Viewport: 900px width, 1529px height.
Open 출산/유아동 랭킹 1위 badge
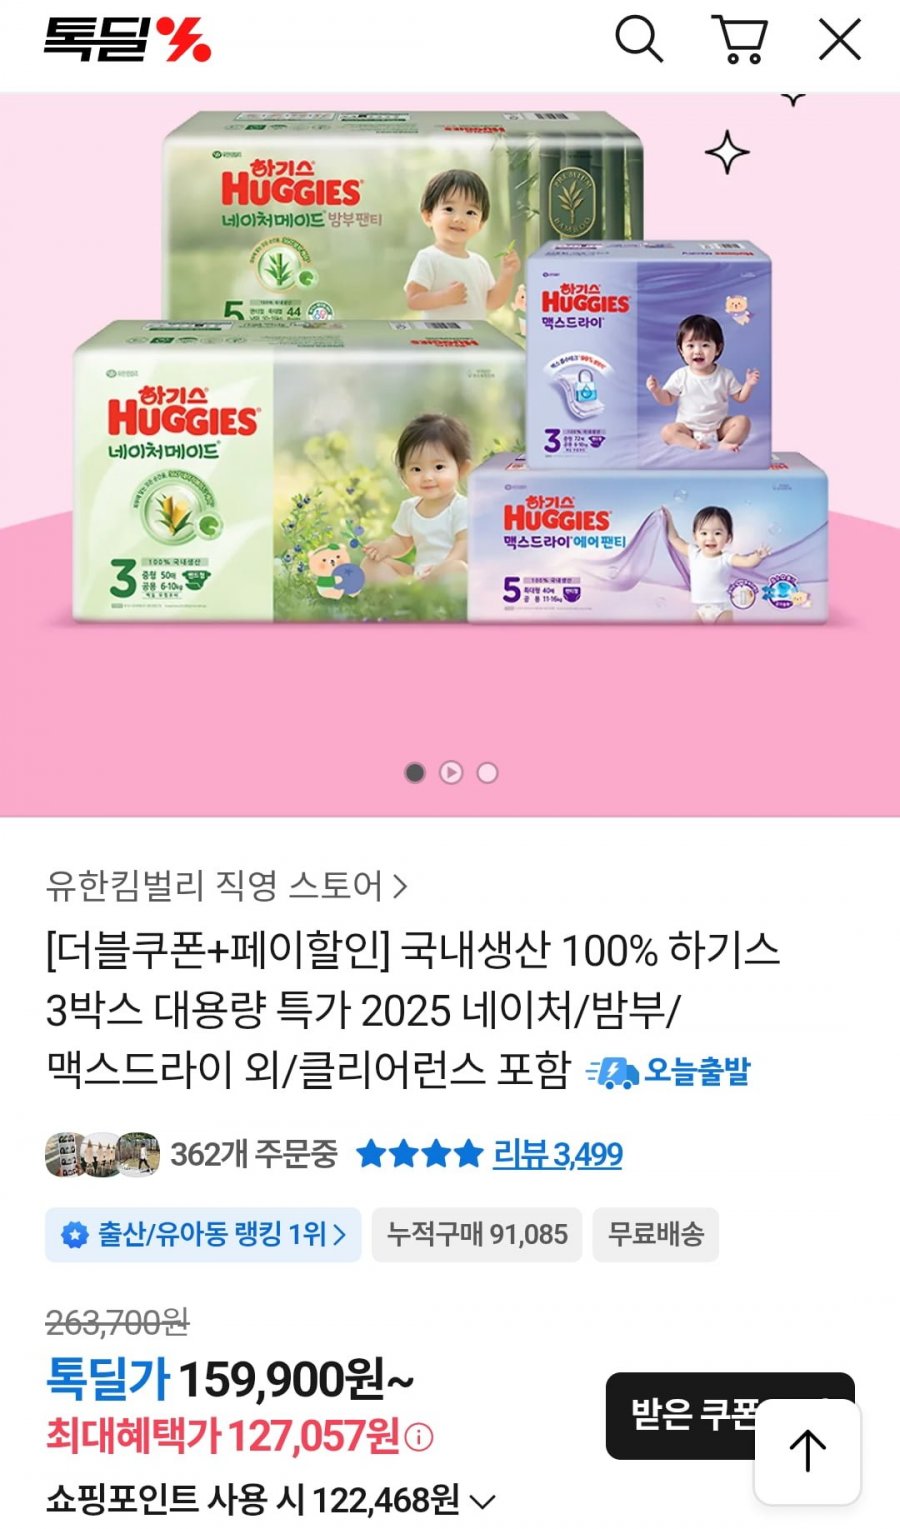(203, 1234)
